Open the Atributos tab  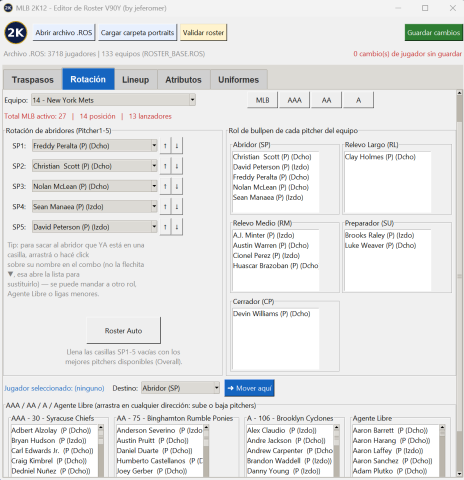(x=183, y=80)
